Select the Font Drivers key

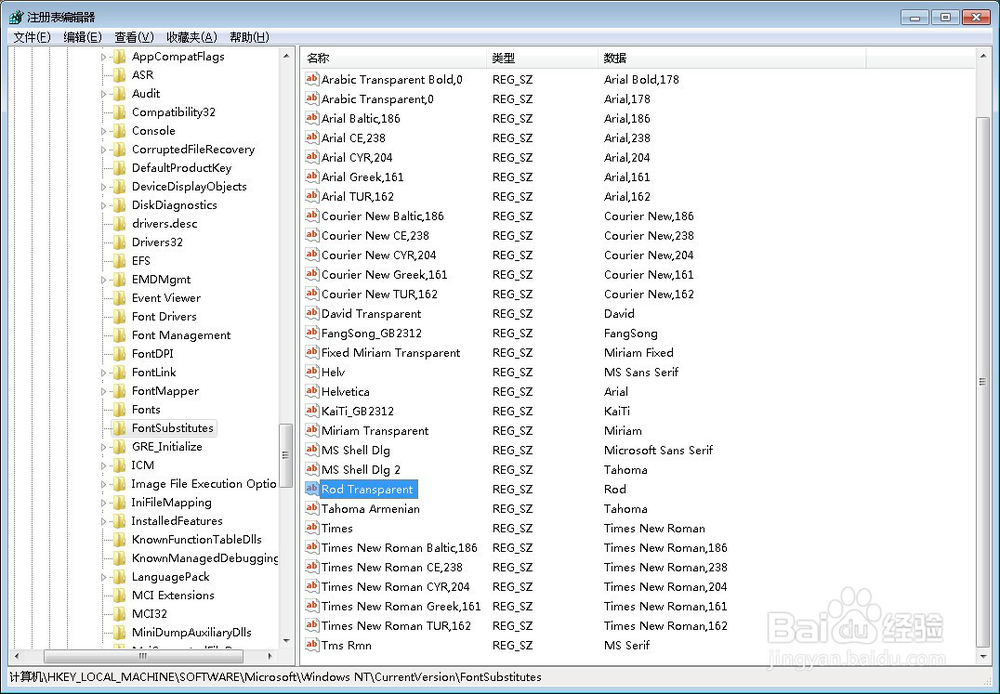pyautogui.click(x=162, y=316)
